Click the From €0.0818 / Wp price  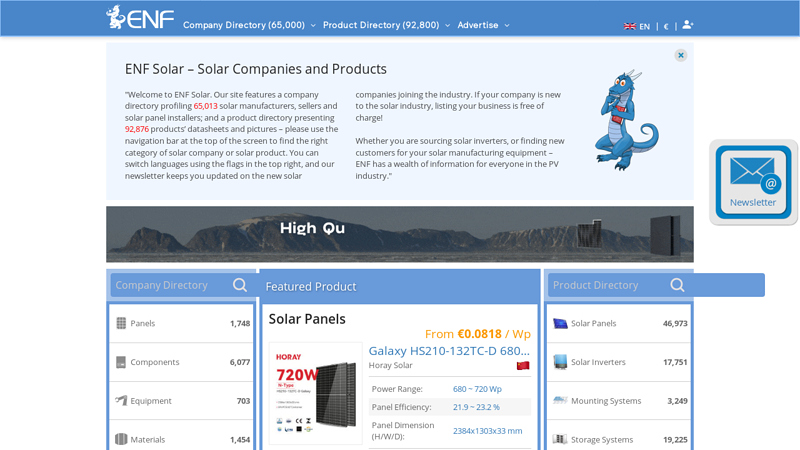click(478, 334)
